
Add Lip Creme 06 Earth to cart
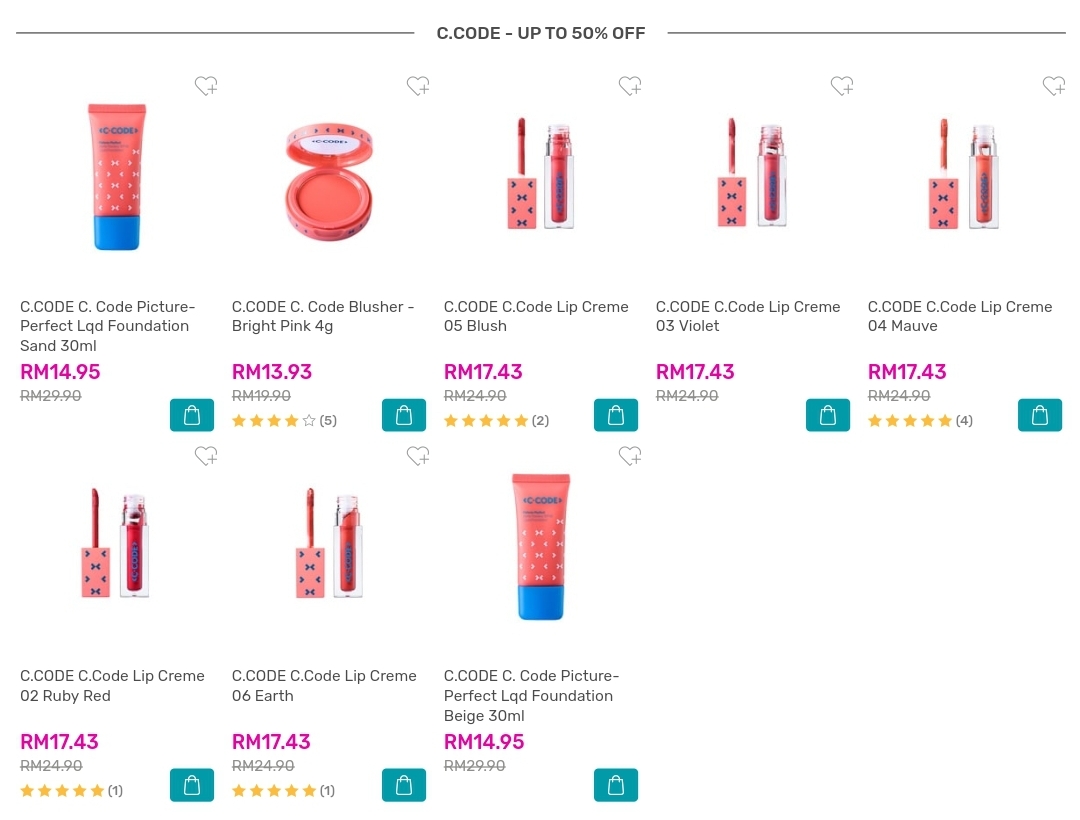(x=404, y=785)
